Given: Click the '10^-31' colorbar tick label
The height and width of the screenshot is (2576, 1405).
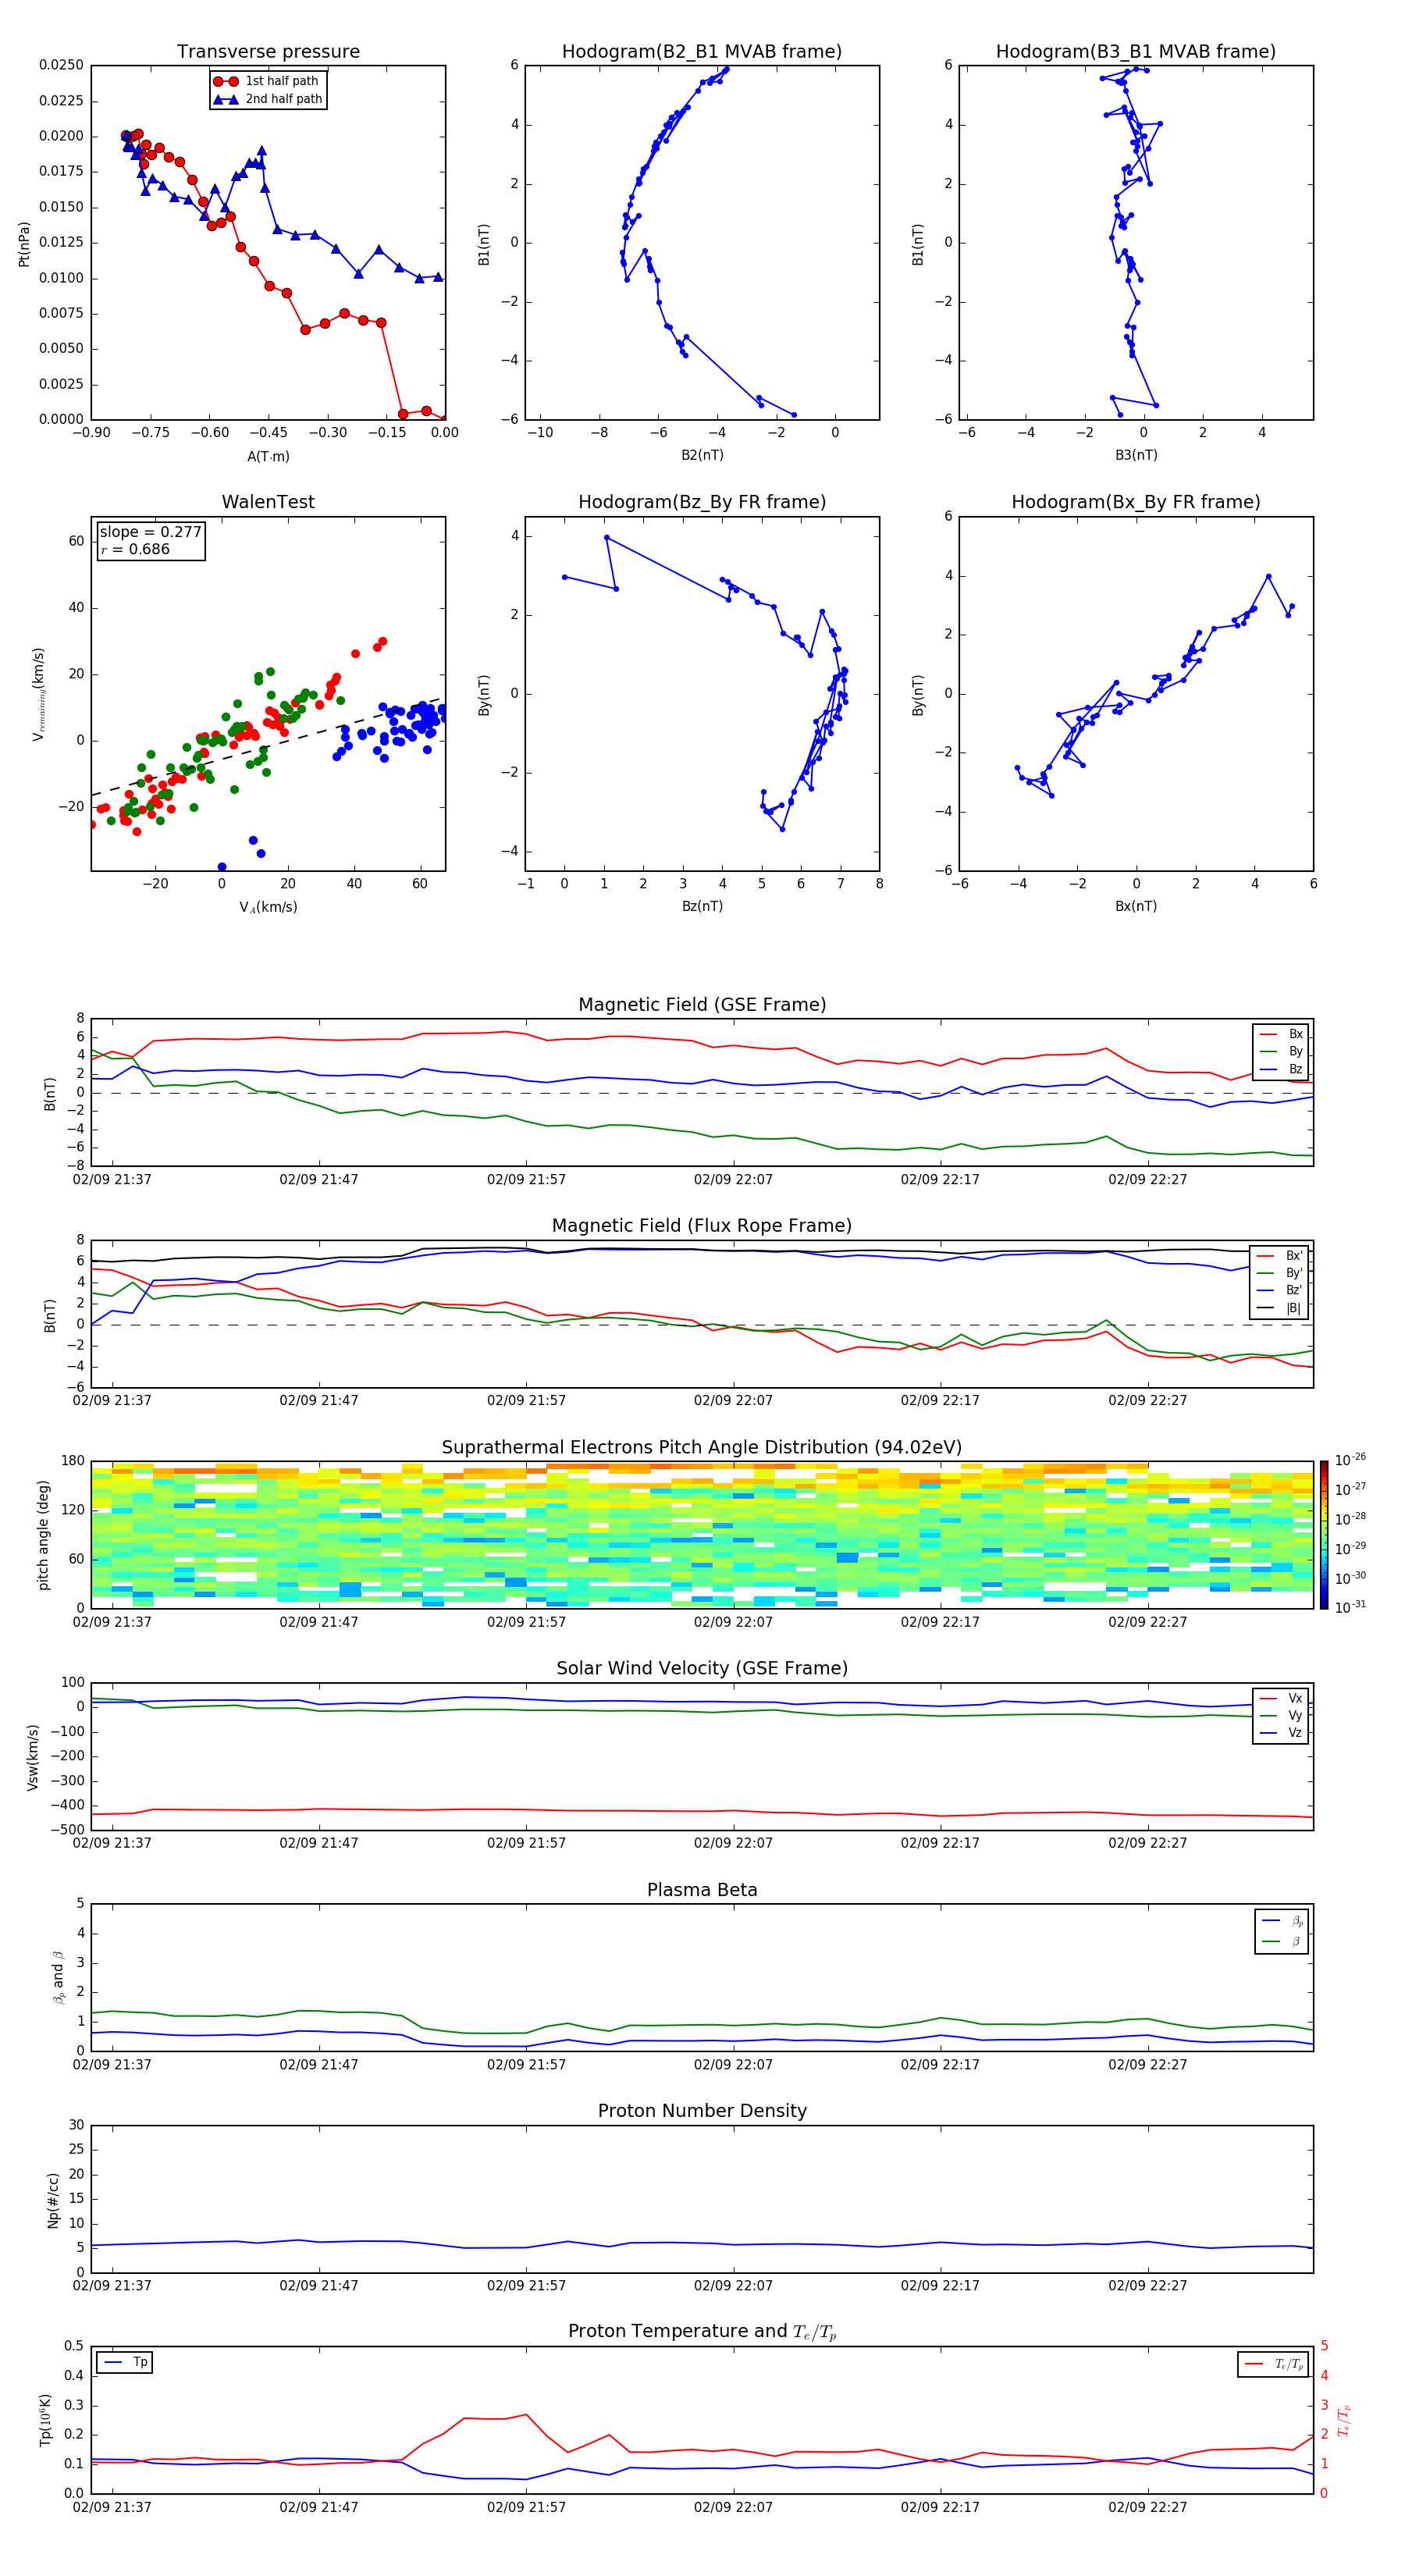Looking at the screenshot, I should point(1350,1607).
